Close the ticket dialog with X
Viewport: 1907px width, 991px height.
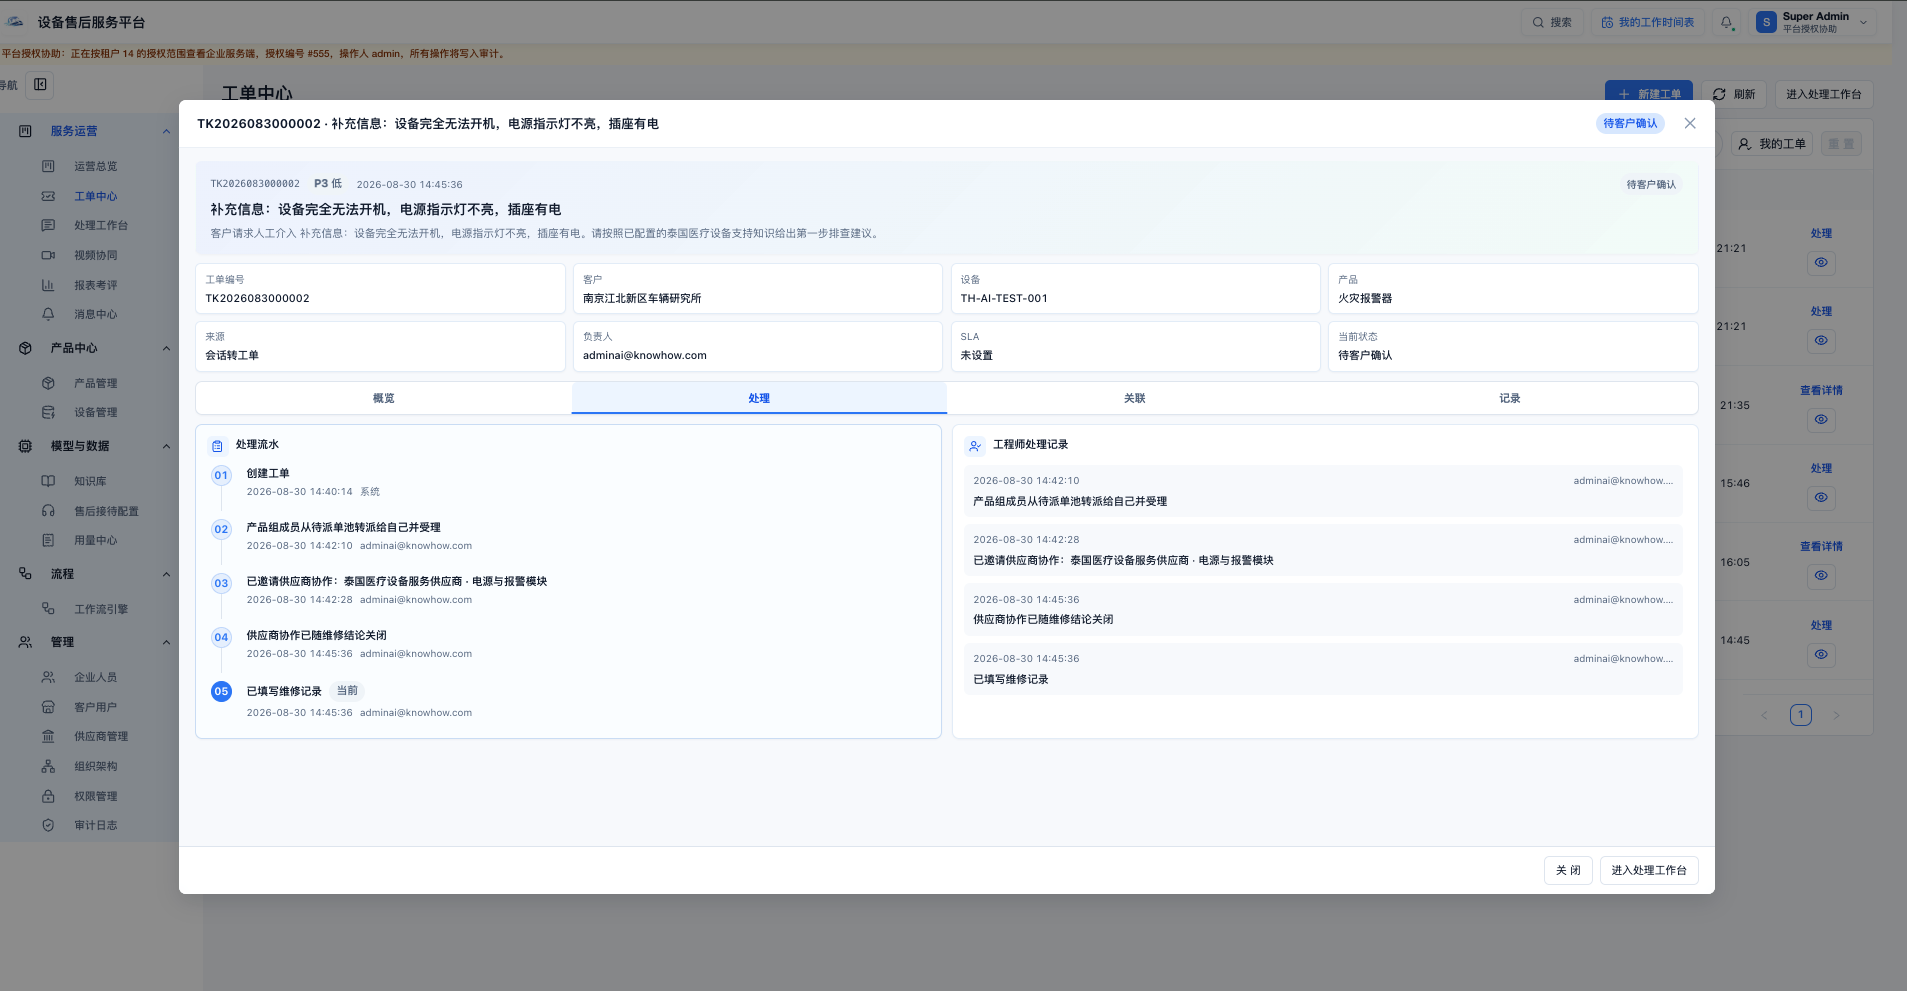coord(1690,123)
